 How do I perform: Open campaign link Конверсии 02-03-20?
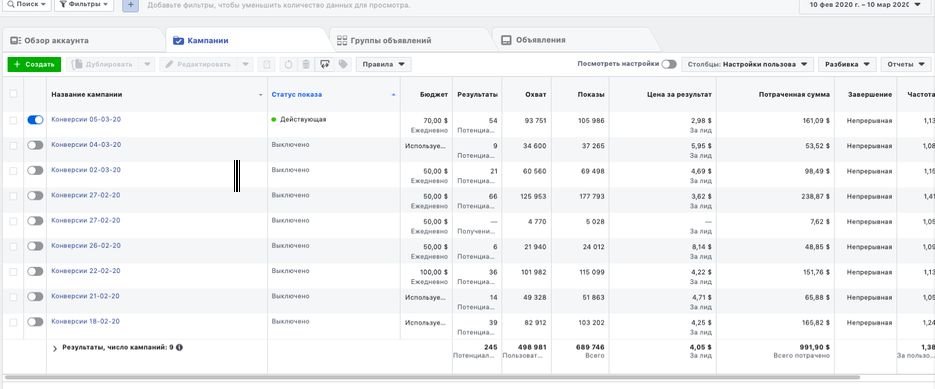click(86, 169)
